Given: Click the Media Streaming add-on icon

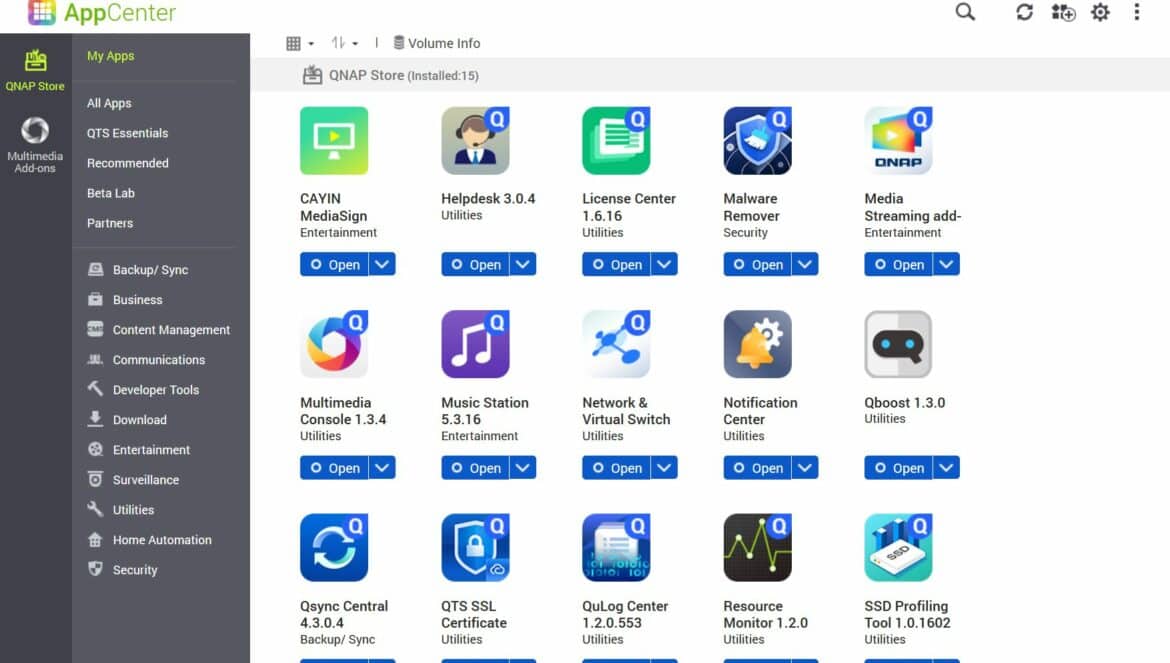Looking at the screenshot, I should click(898, 140).
